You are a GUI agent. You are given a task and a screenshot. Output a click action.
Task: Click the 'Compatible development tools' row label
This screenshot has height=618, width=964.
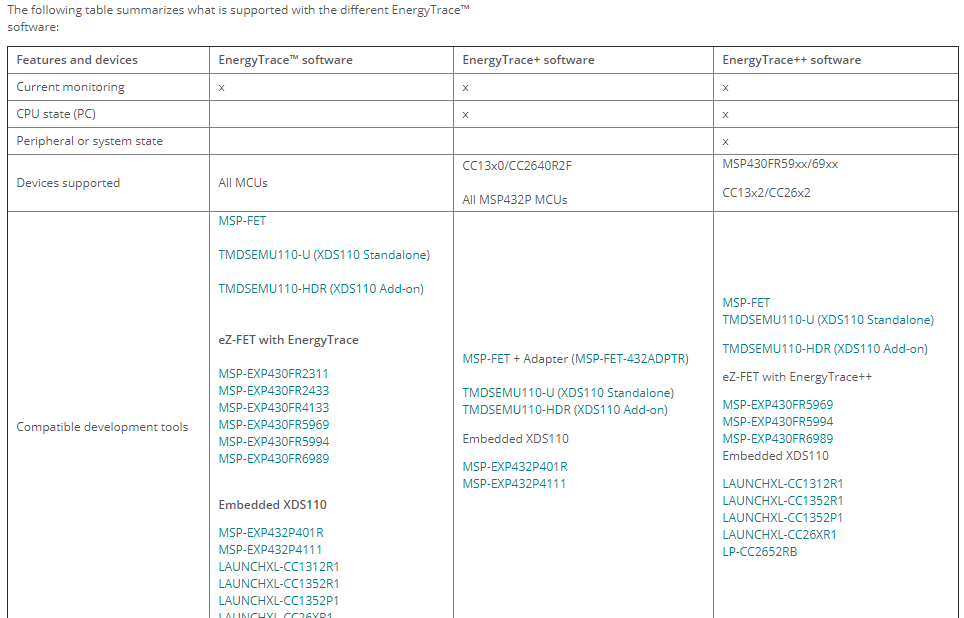point(102,427)
